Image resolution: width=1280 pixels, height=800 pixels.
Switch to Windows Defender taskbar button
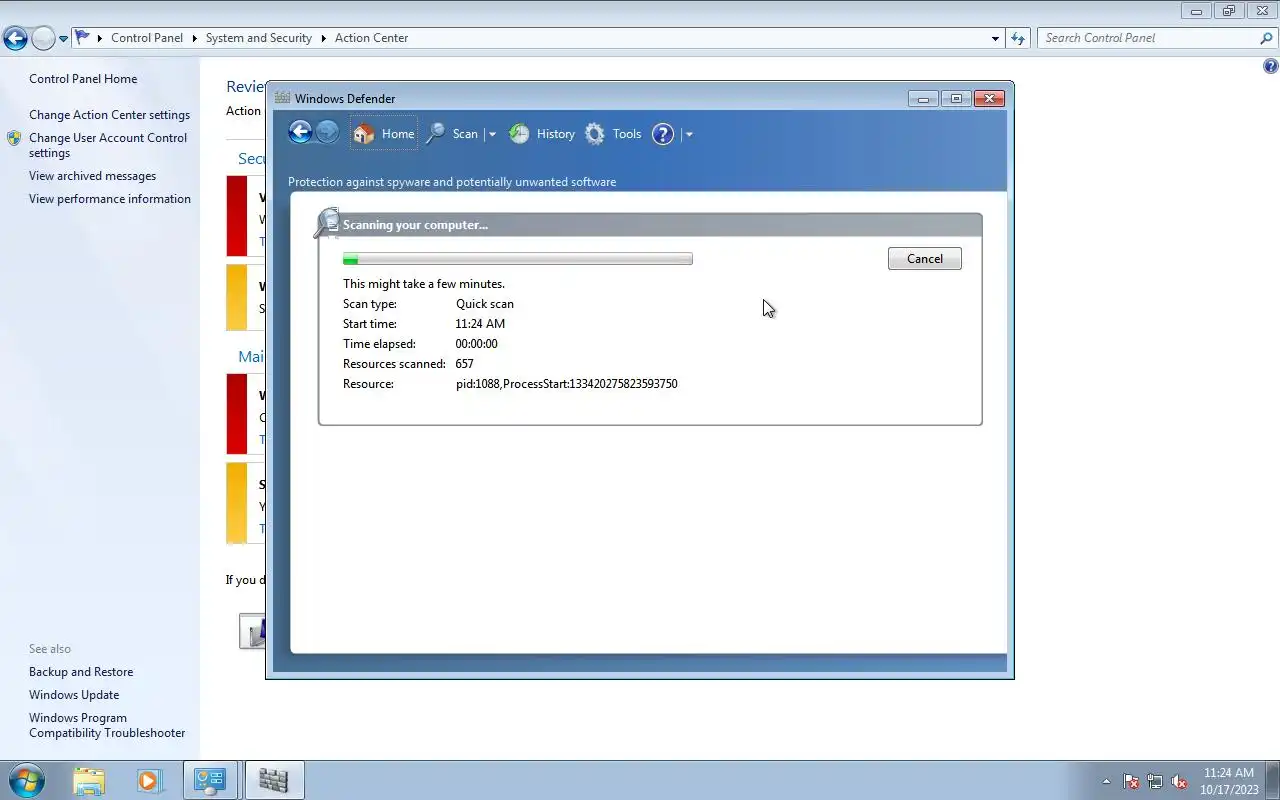[x=273, y=780]
